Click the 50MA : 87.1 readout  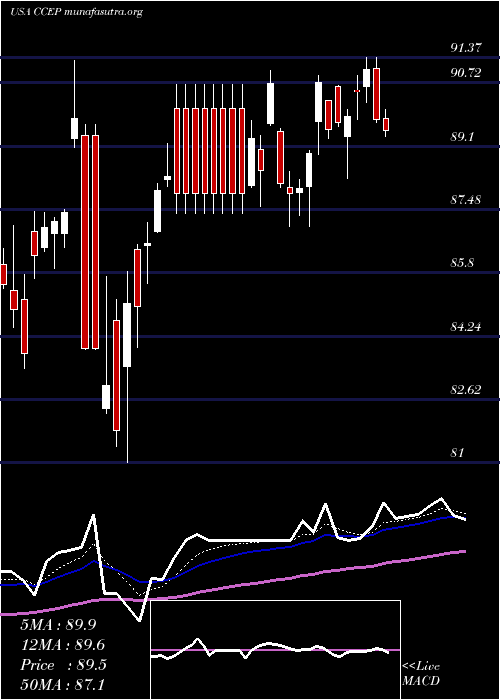point(63,684)
